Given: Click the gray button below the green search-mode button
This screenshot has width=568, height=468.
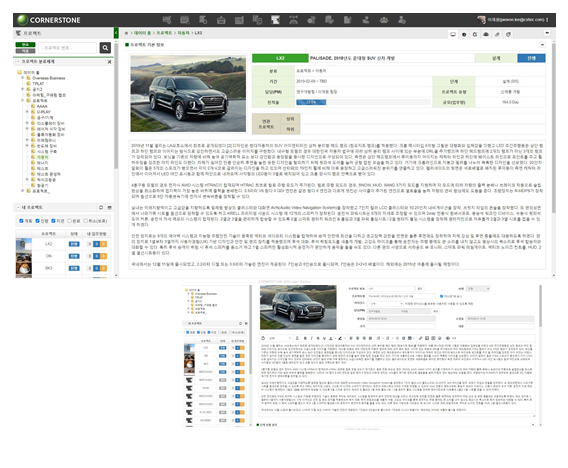Looking at the screenshot, I should point(25,51).
